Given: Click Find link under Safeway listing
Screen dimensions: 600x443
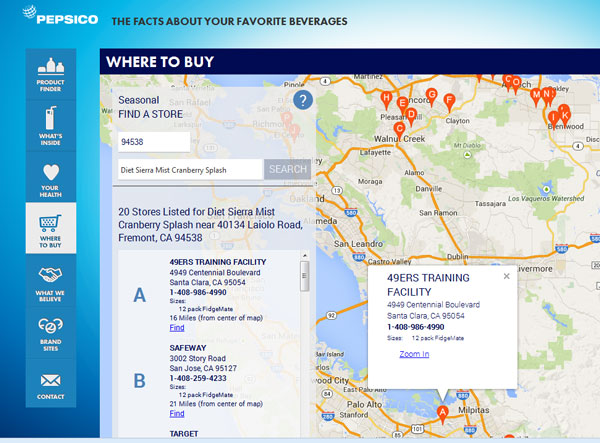Looking at the screenshot, I should [x=177, y=414].
